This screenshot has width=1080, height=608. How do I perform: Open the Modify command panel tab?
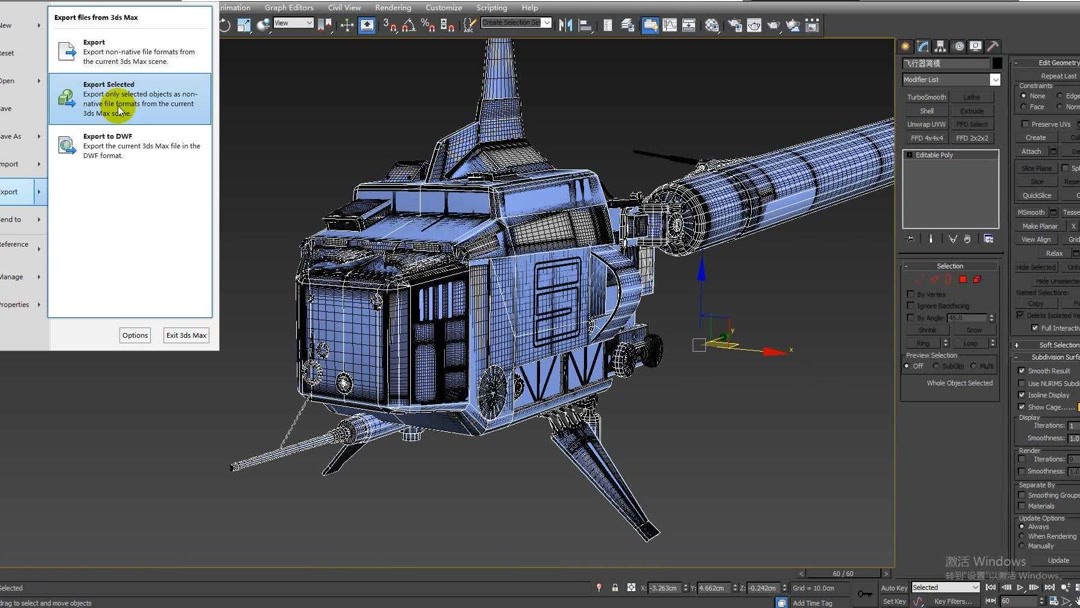click(923, 46)
